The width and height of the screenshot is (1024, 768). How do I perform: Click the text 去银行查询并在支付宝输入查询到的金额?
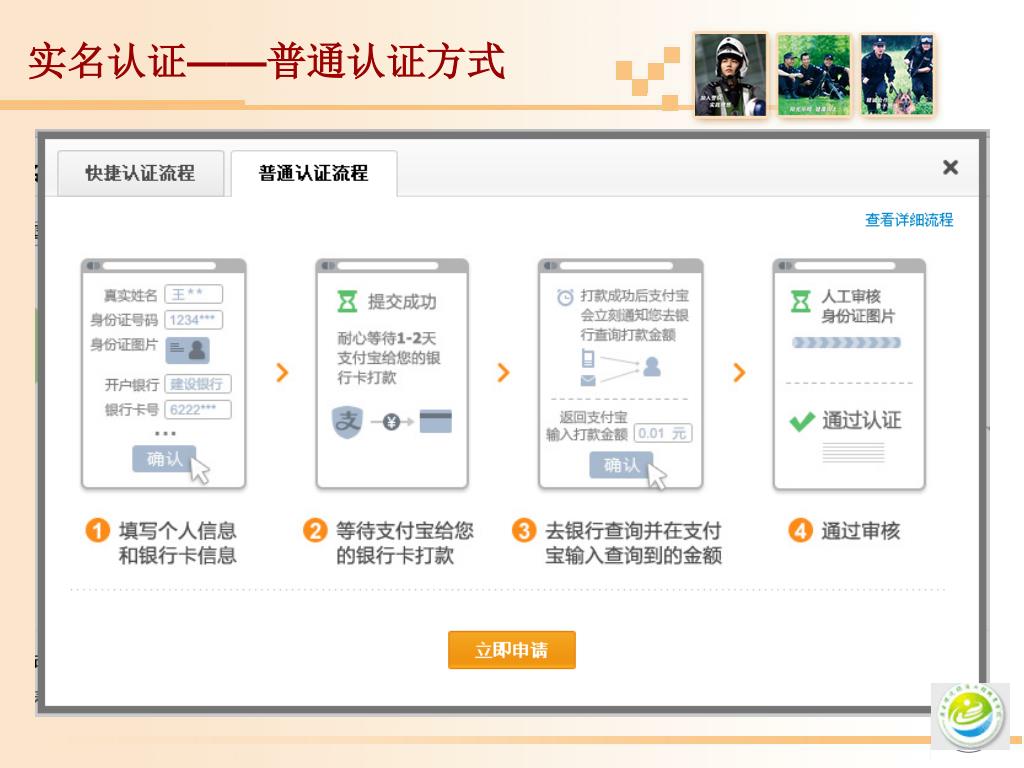633,543
